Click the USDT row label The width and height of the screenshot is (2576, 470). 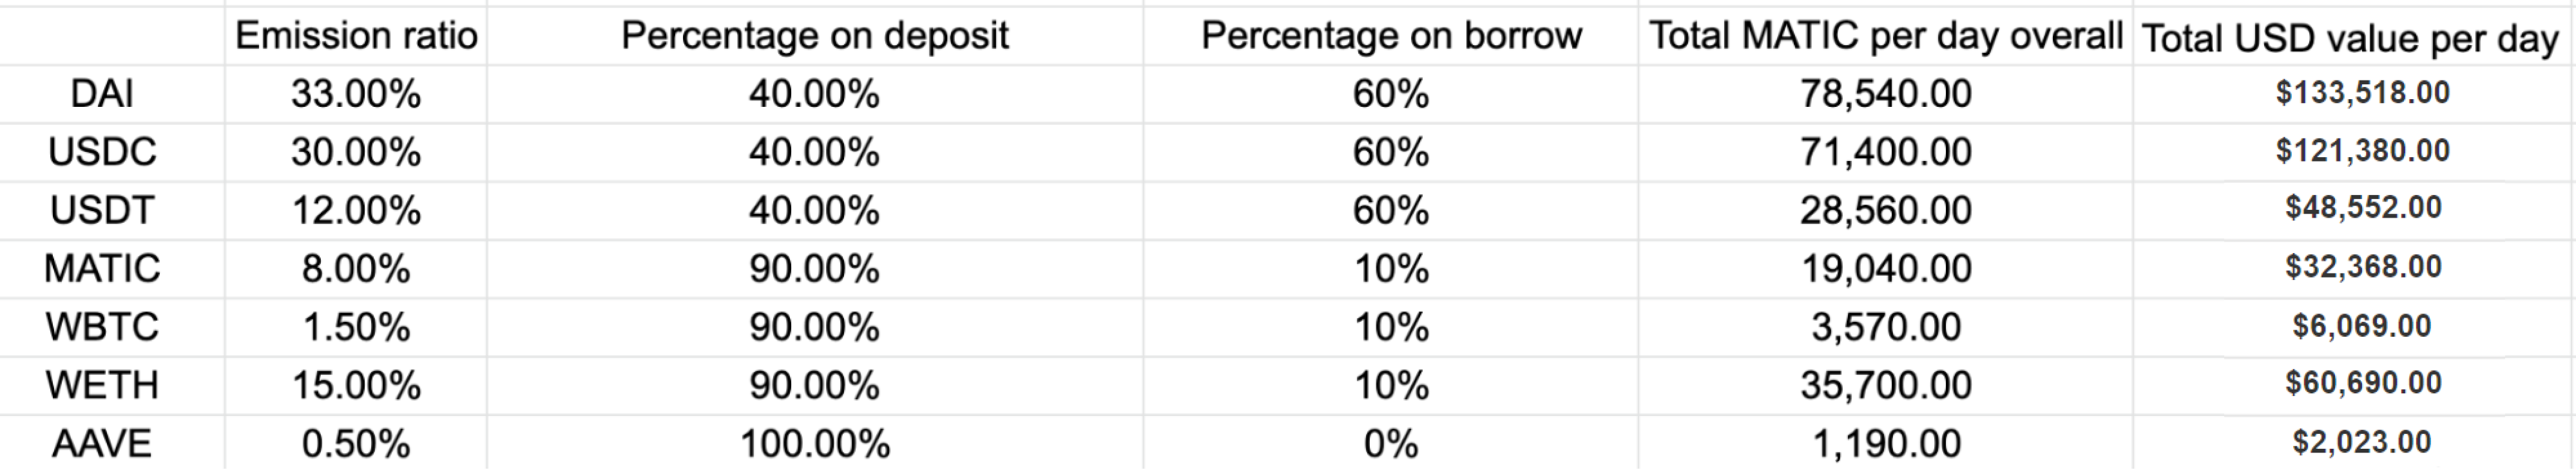point(102,210)
